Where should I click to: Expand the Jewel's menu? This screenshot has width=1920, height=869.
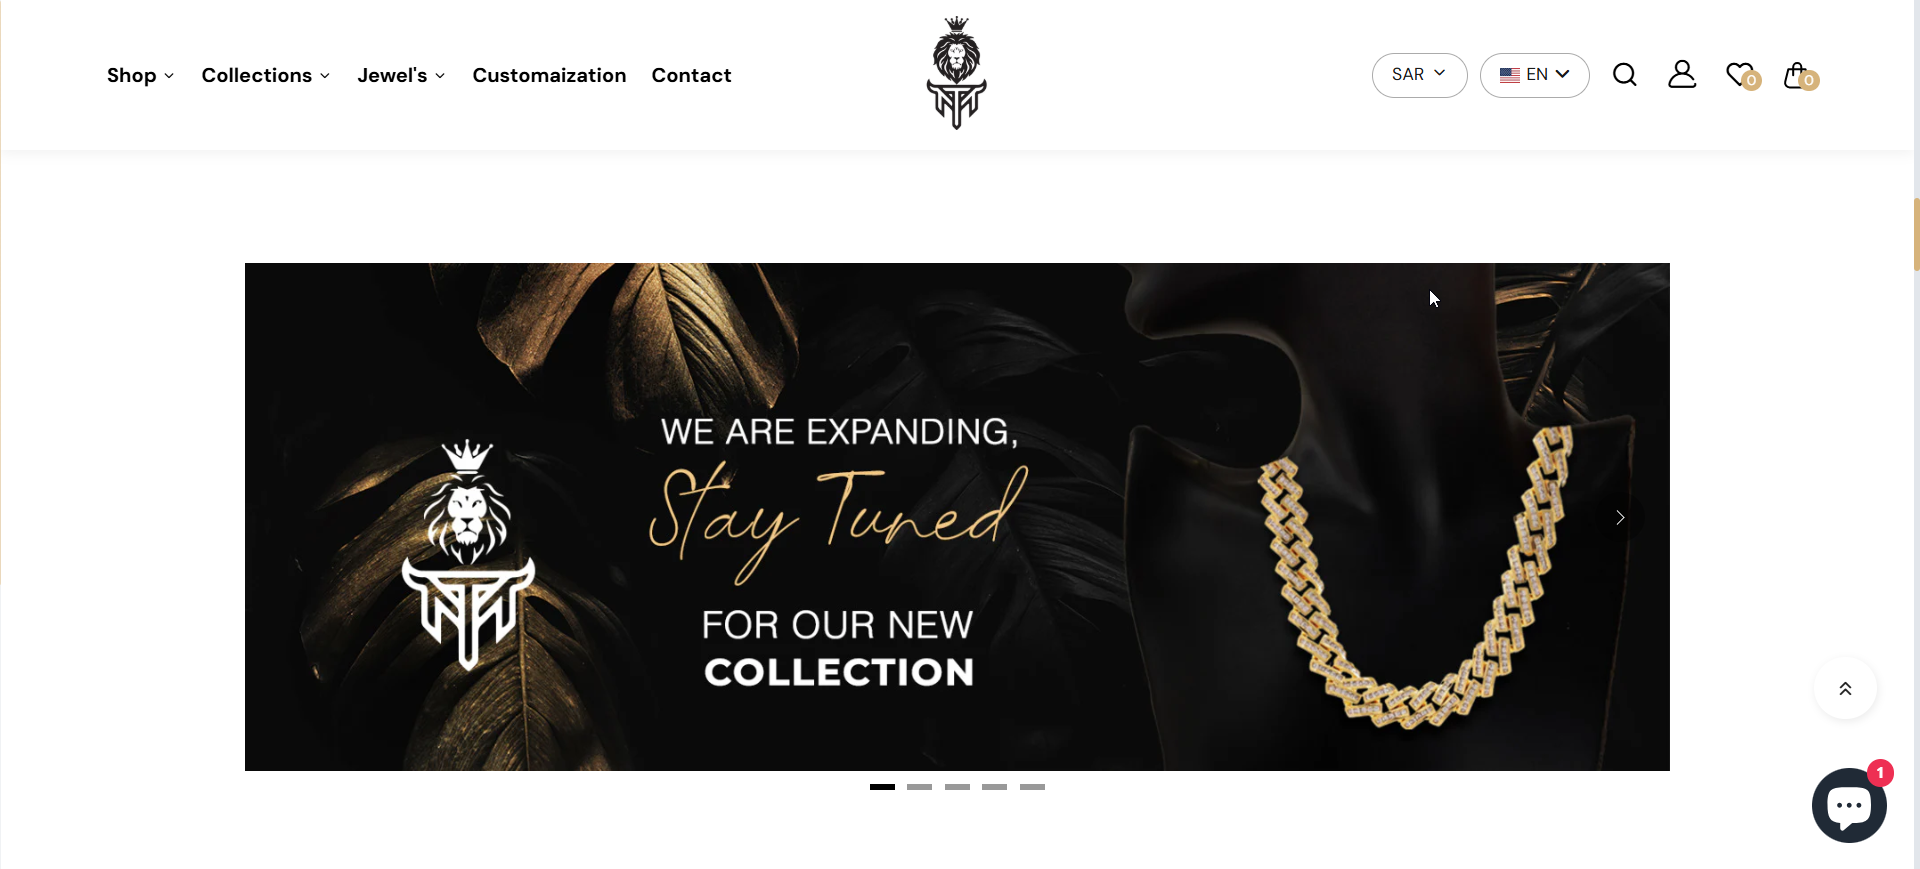point(401,75)
